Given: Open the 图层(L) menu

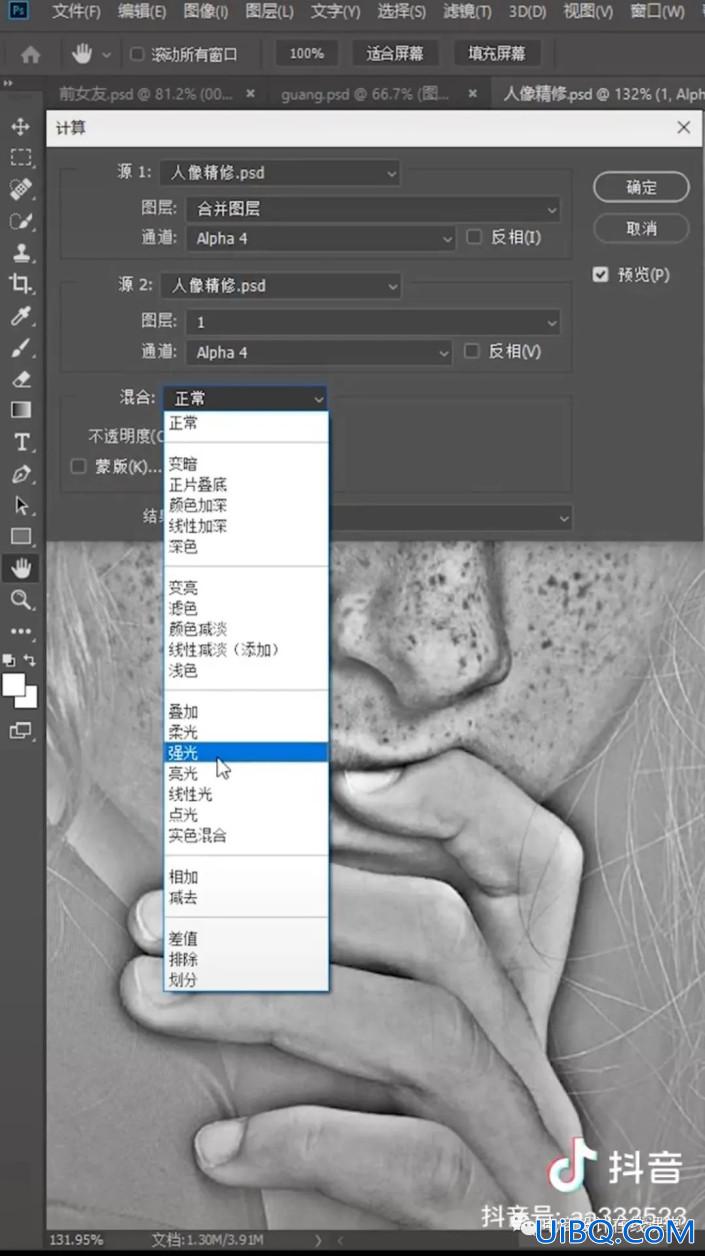Looking at the screenshot, I should point(269,12).
